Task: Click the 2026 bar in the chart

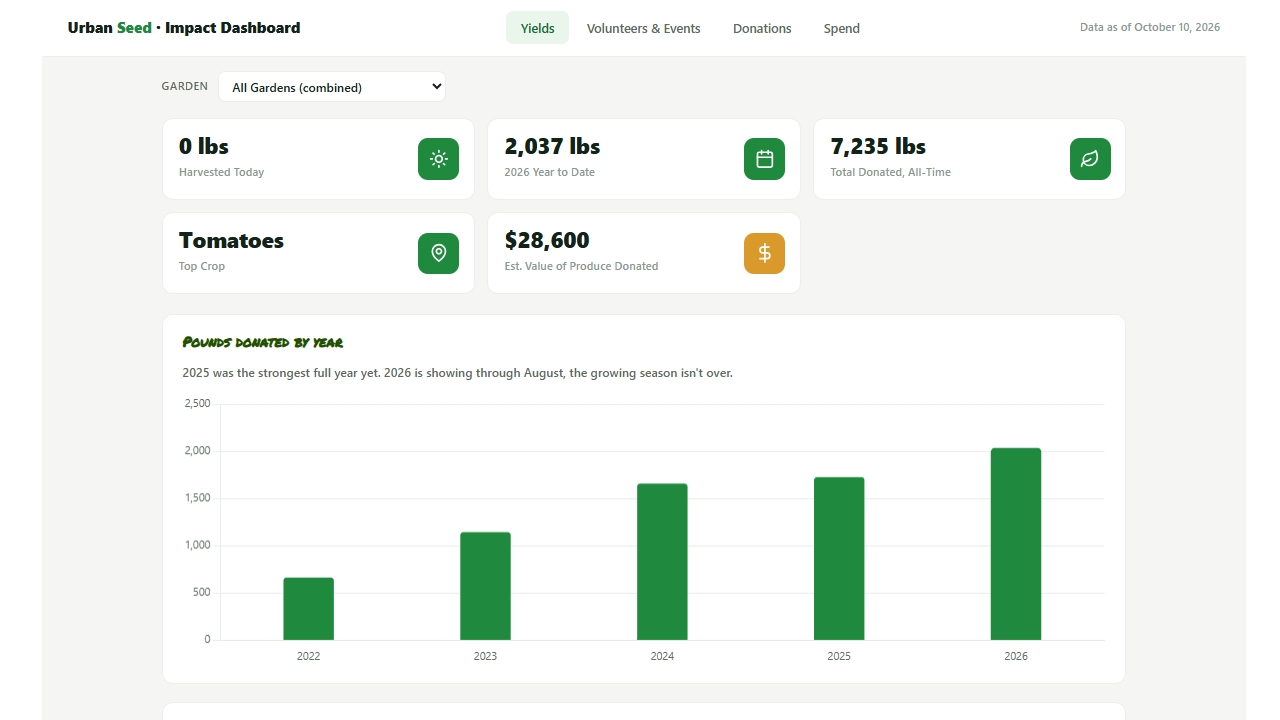Action: click(x=1016, y=544)
